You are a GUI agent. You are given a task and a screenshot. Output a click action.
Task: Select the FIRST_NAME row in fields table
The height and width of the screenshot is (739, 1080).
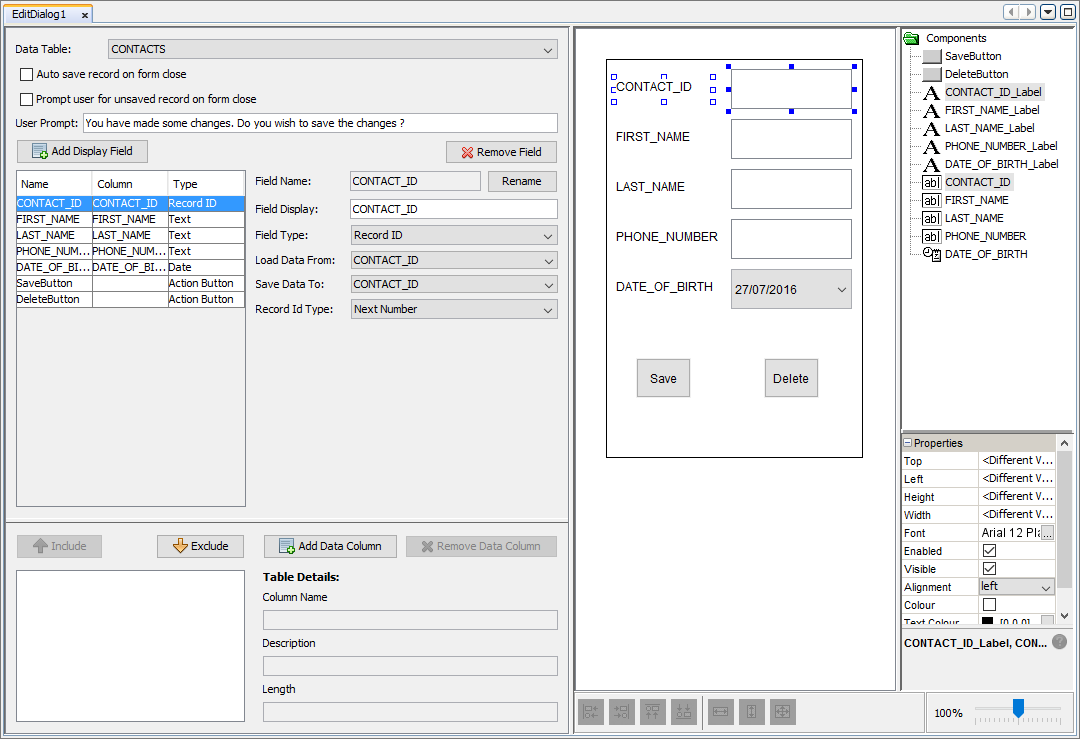[130, 219]
